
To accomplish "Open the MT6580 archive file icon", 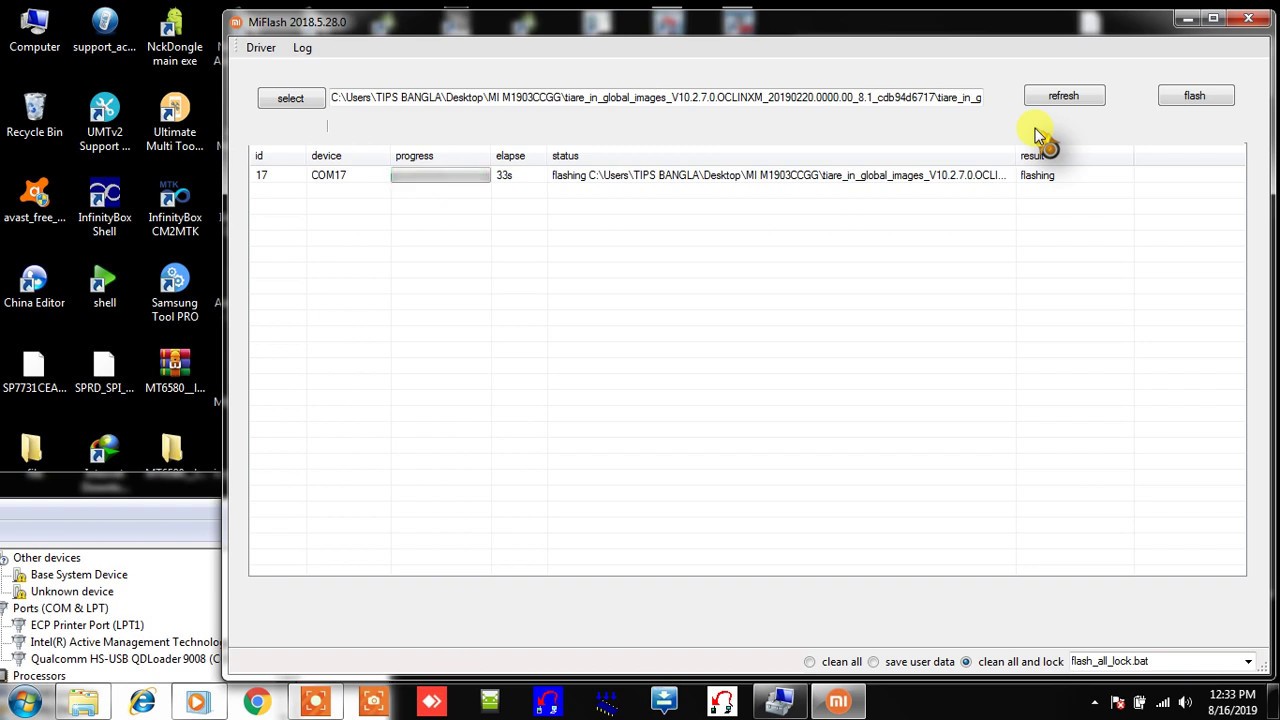I will [x=174, y=371].
